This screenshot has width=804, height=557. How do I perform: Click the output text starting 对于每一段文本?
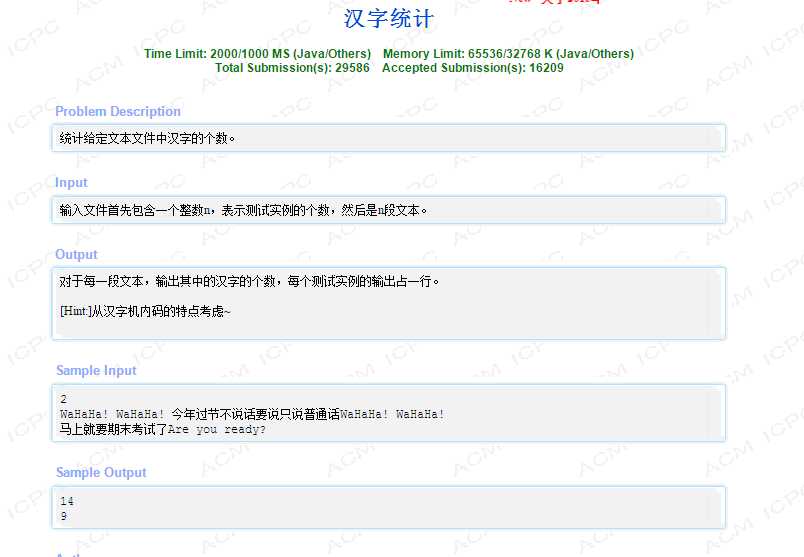(249, 281)
